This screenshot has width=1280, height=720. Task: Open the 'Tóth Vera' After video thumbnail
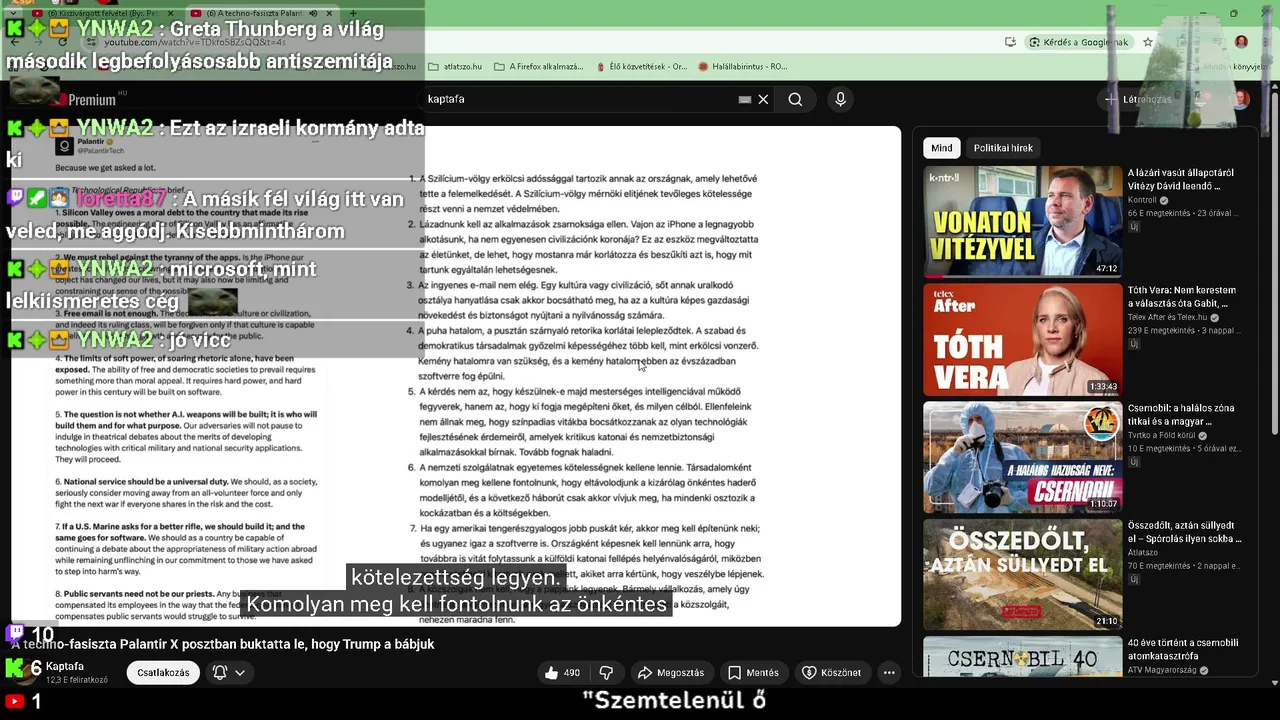[x=1022, y=339]
